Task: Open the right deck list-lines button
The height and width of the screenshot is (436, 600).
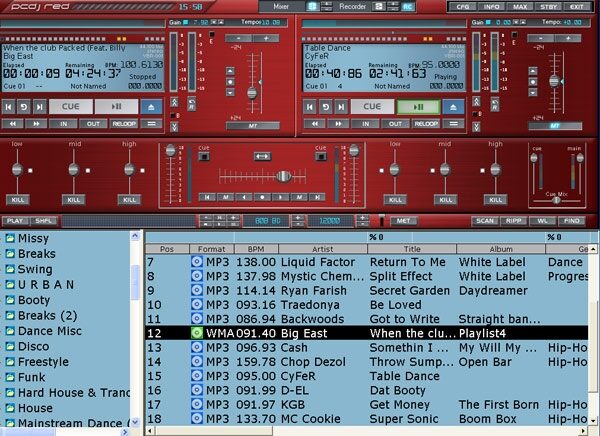Action: pyautogui.click(x=453, y=124)
